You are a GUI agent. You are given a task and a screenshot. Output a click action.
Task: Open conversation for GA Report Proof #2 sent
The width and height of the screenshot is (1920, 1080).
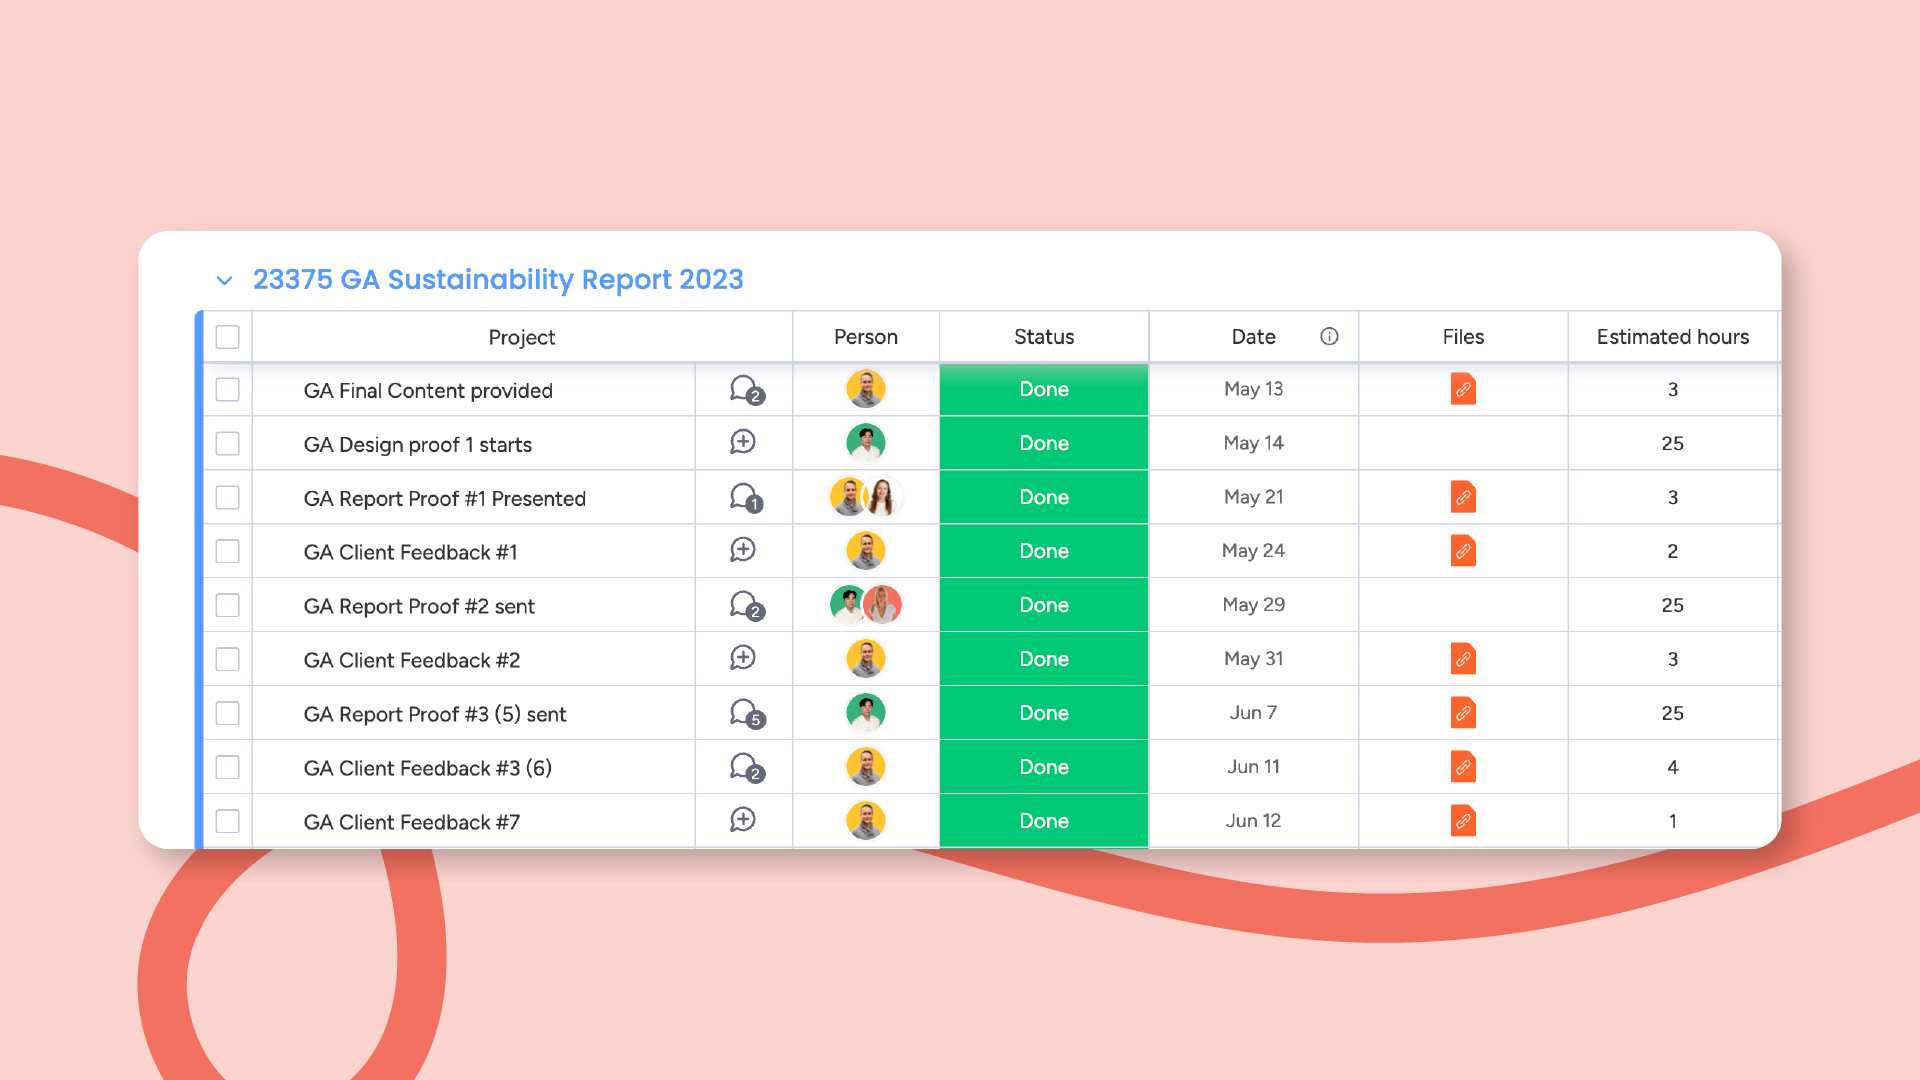coord(746,606)
